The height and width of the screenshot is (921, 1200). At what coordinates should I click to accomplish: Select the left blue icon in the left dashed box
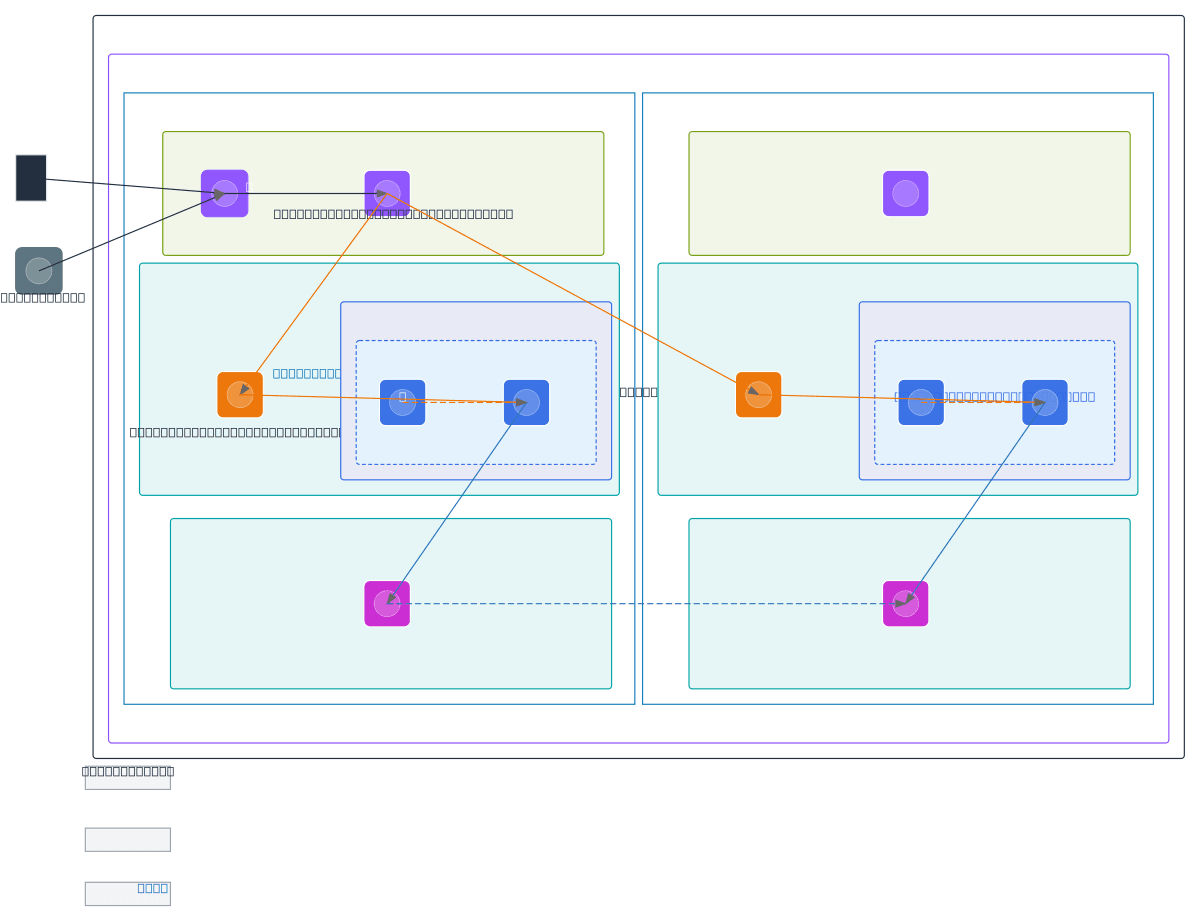[x=402, y=402]
